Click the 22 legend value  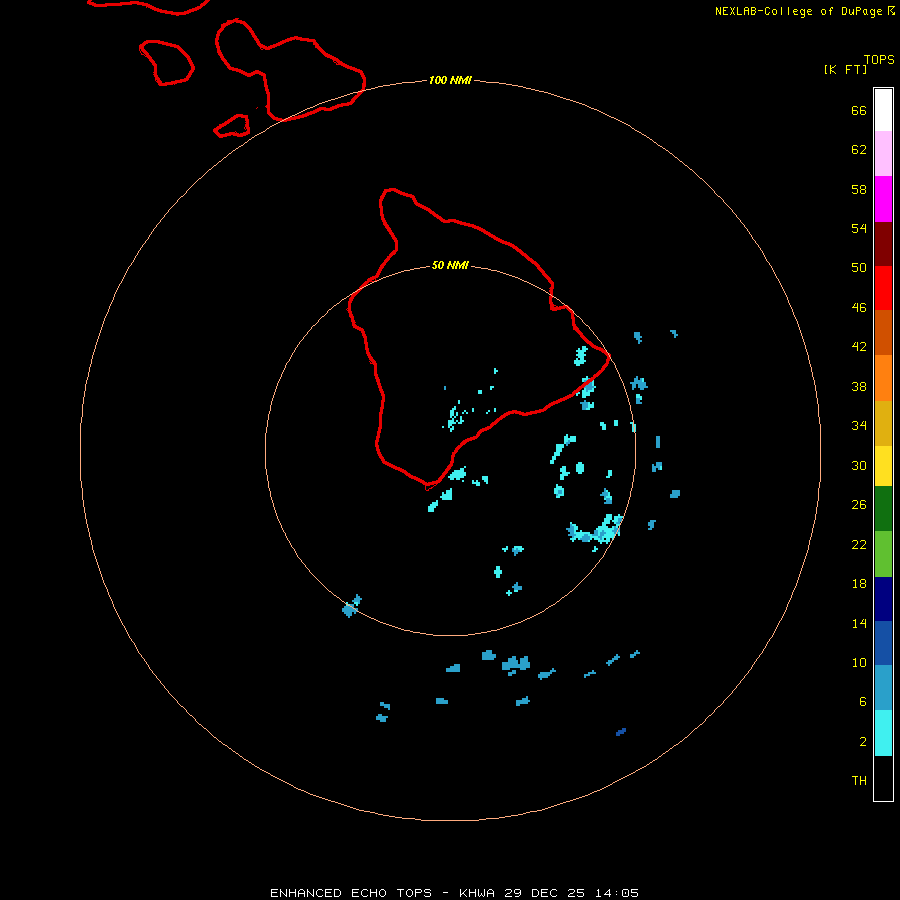pos(859,545)
